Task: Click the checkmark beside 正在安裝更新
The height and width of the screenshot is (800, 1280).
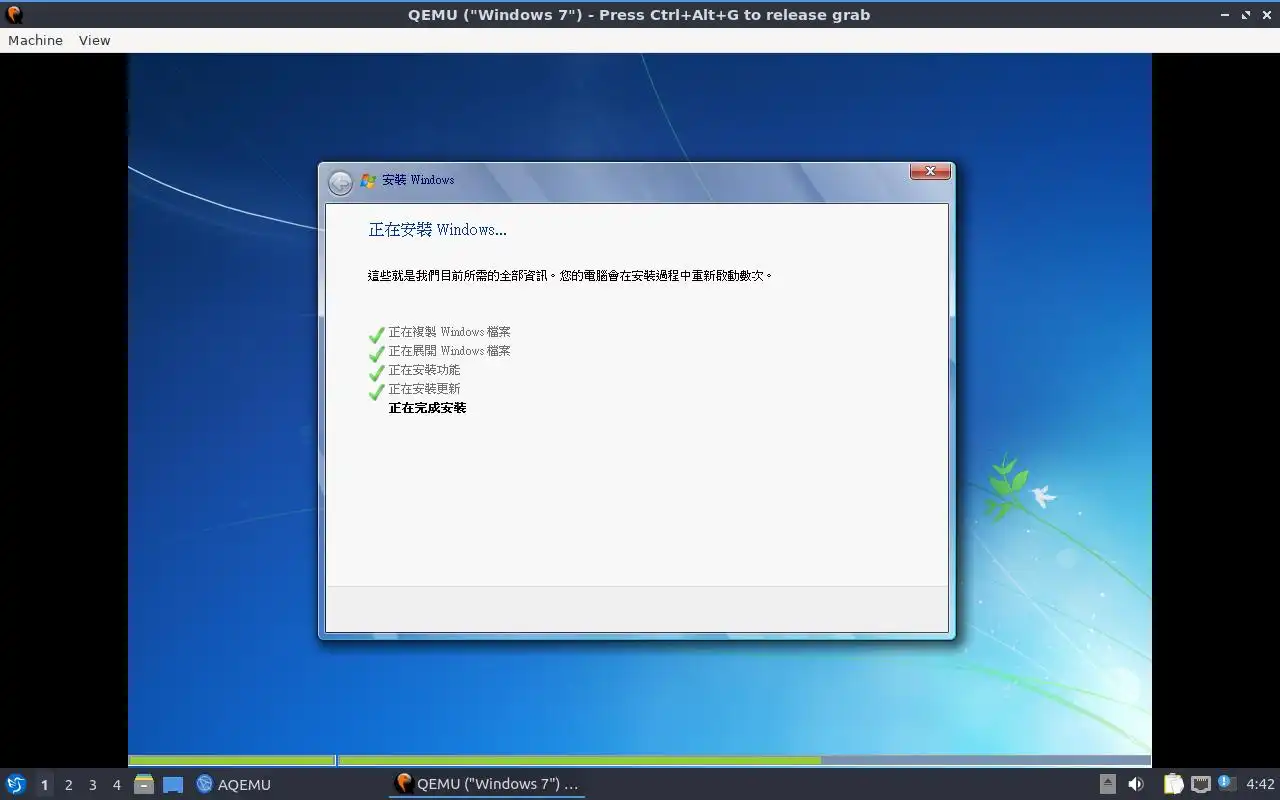Action: pyautogui.click(x=376, y=392)
